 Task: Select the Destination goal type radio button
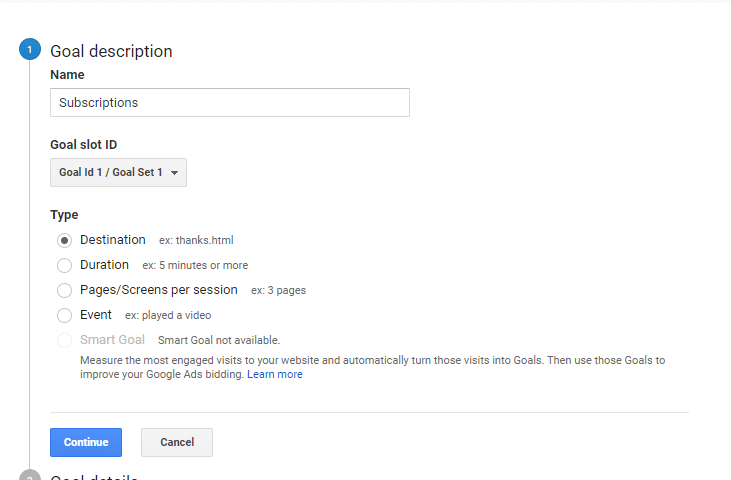[64, 240]
